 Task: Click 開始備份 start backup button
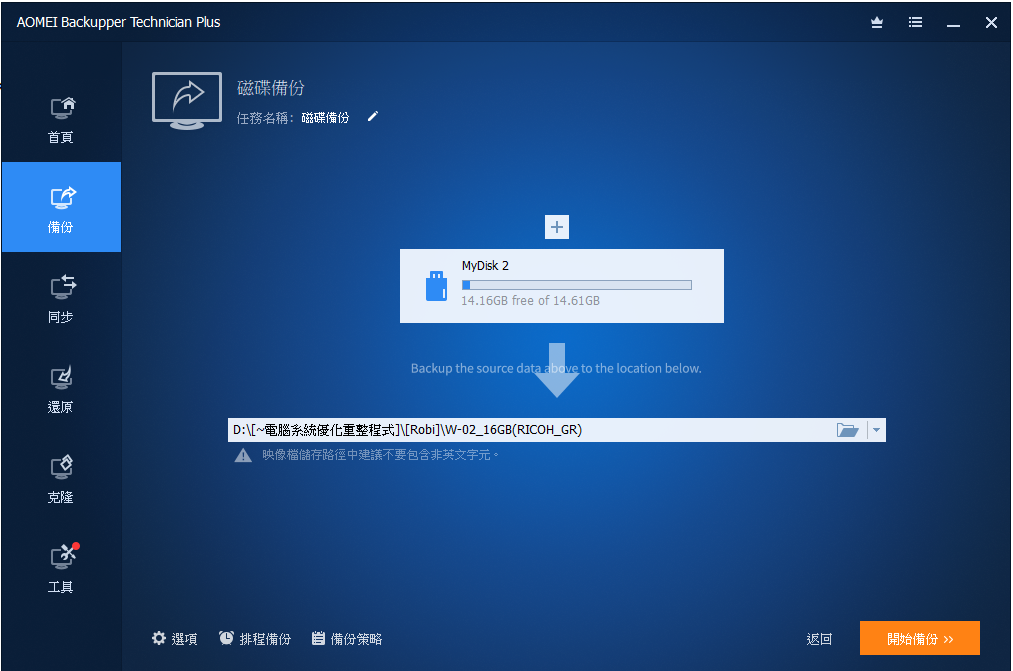click(x=919, y=638)
